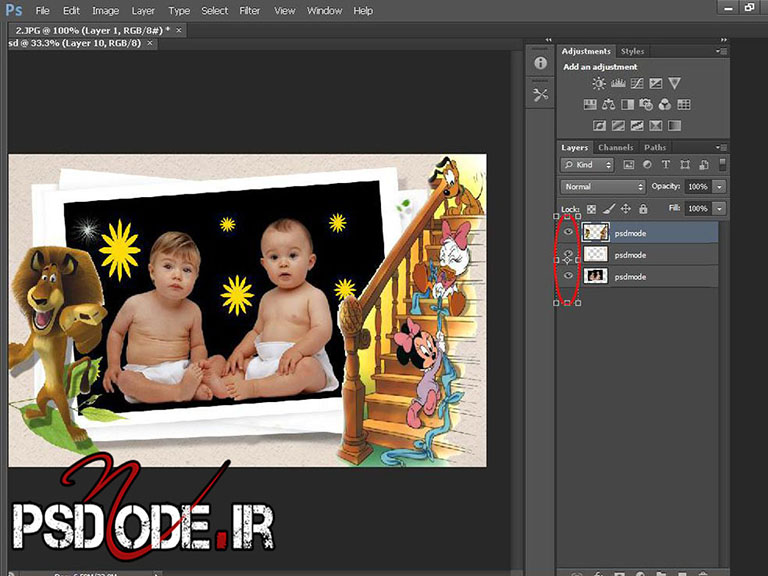Add a Posterize adjustment
Viewport: 768px width, 576px height.
[x=618, y=126]
